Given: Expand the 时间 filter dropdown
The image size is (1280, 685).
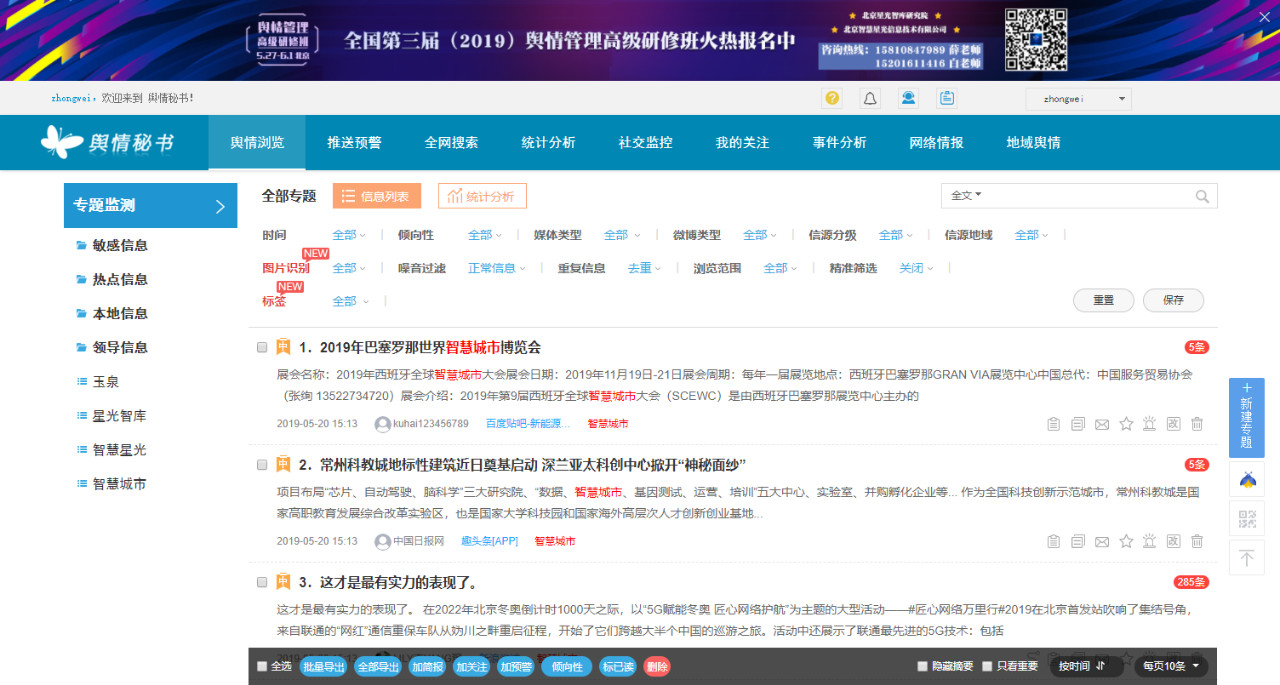Looking at the screenshot, I should [349, 235].
